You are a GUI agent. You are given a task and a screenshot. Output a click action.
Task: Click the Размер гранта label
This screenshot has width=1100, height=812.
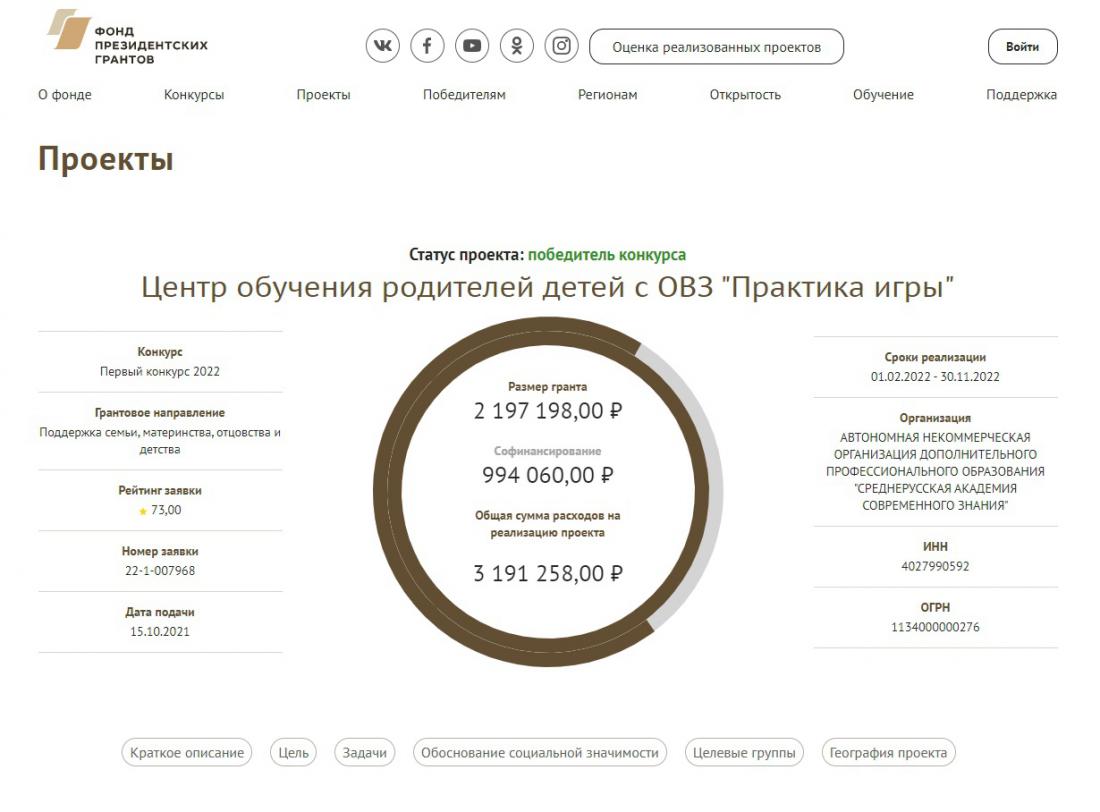(548, 387)
